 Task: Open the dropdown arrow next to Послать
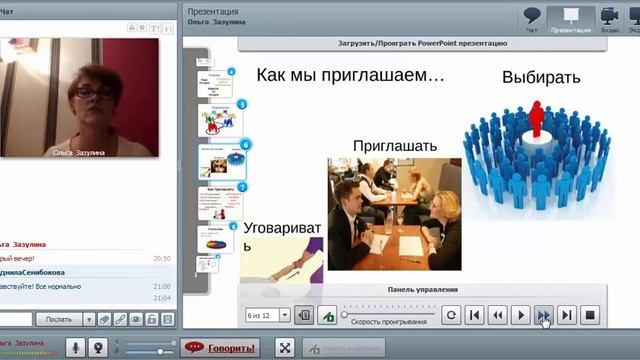click(x=89, y=319)
